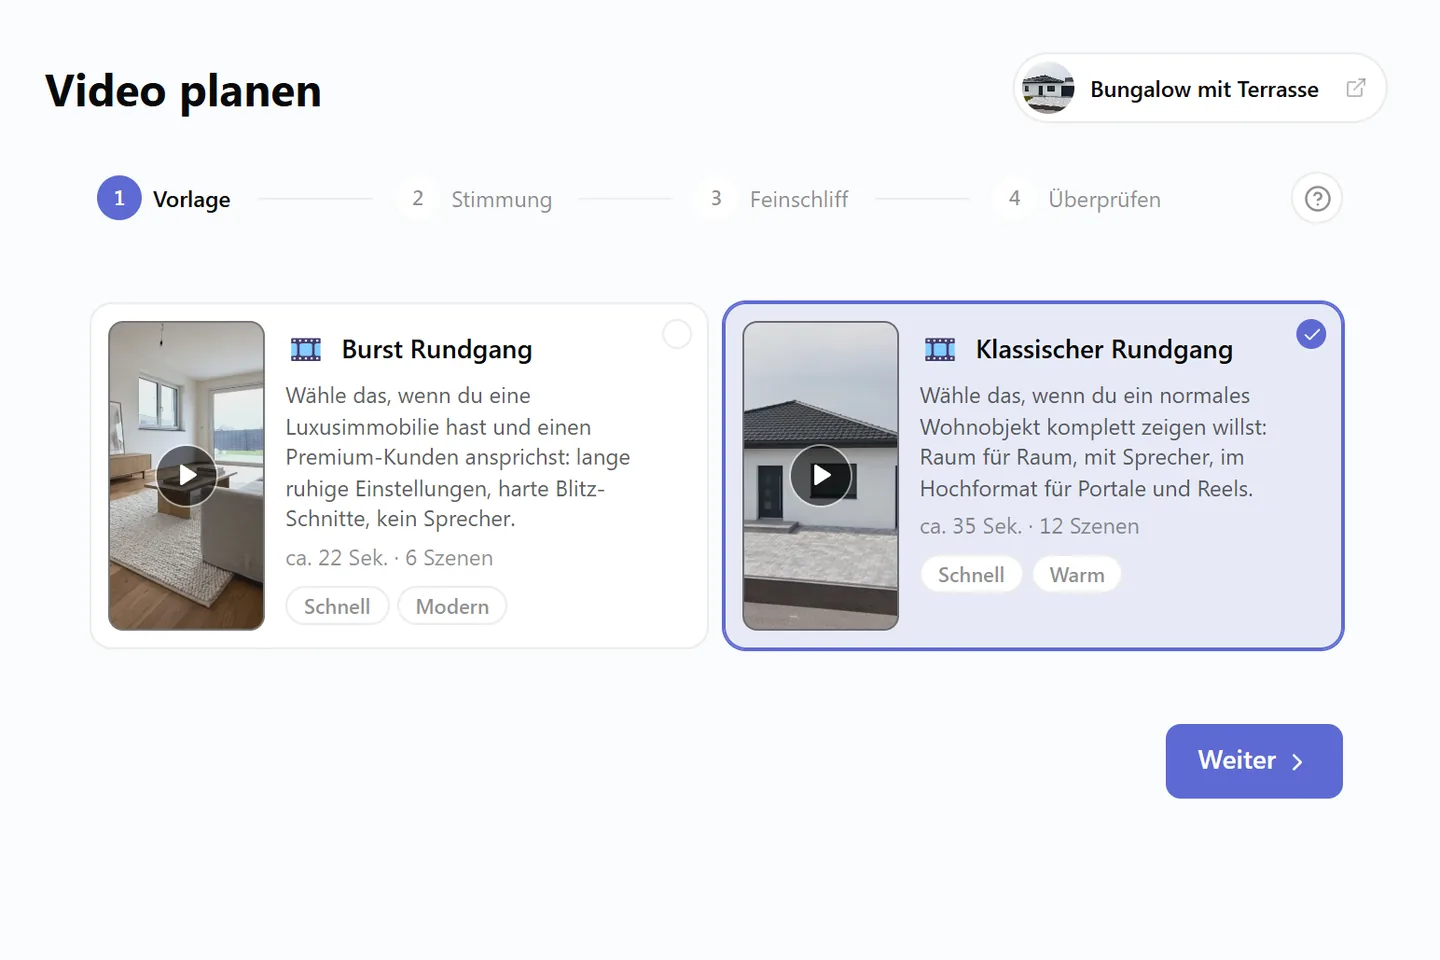1440x960 pixels.
Task: Go to step 3 Feinschliff
Action: coord(772,199)
